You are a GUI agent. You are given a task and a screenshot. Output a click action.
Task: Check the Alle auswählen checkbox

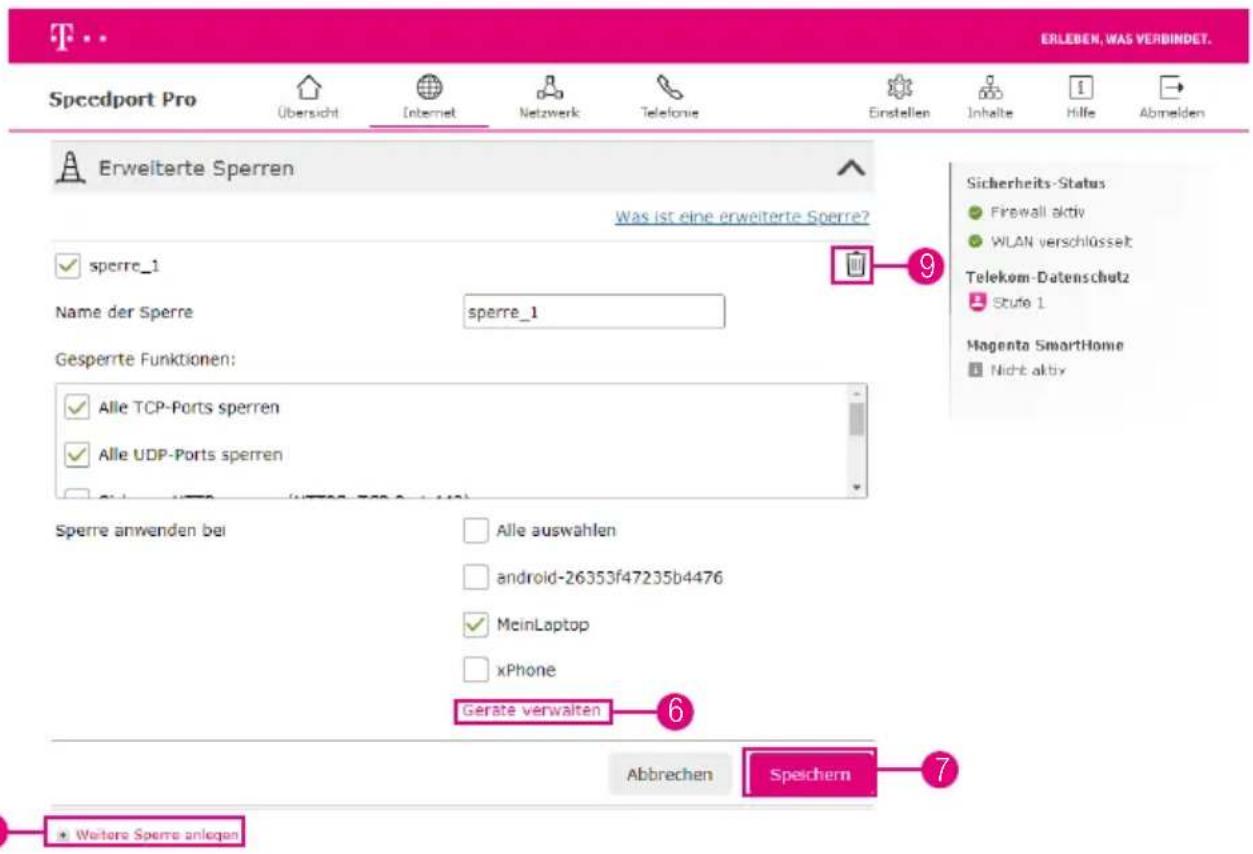point(475,531)
